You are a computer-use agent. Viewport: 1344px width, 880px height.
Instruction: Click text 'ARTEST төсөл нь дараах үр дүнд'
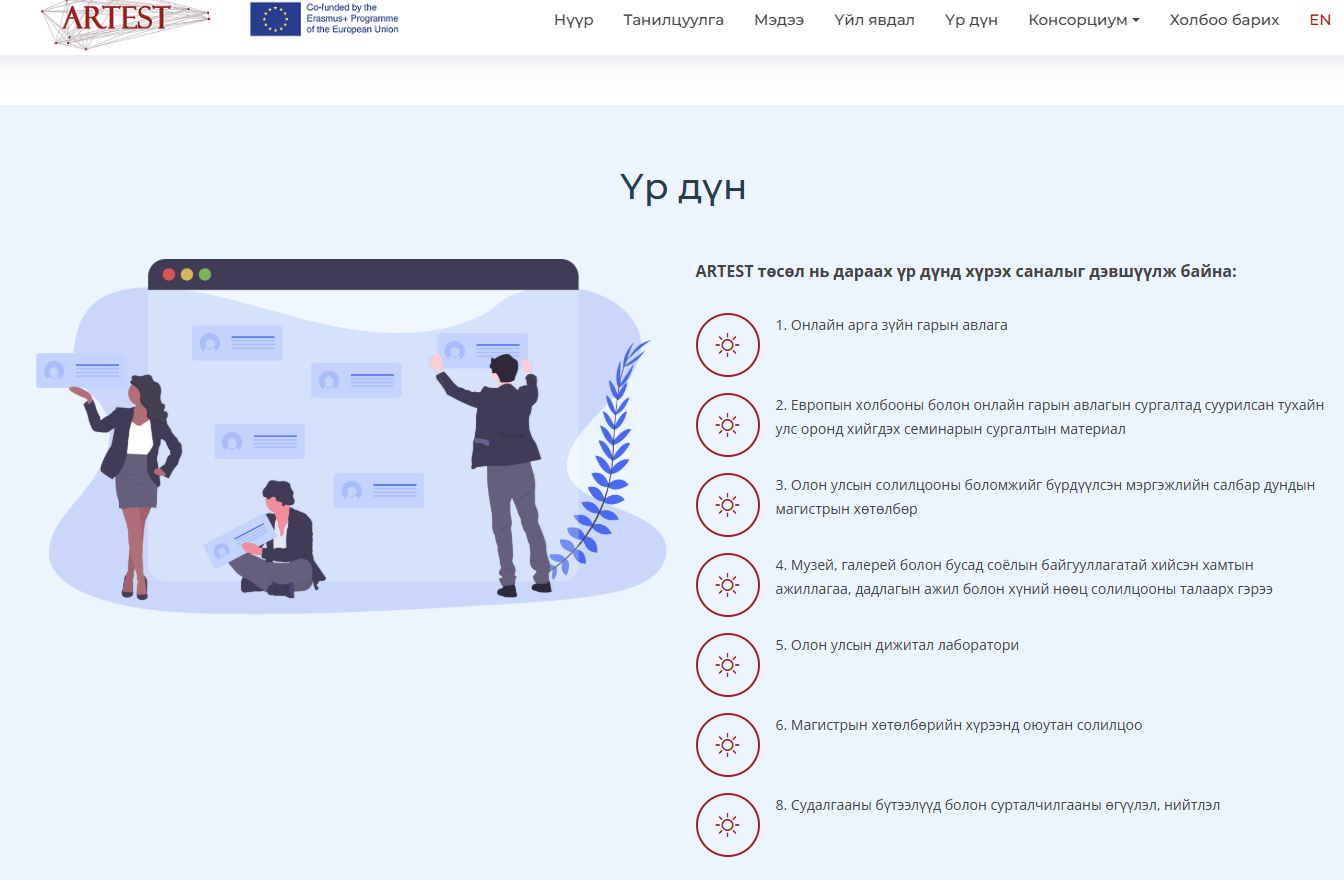966,271
